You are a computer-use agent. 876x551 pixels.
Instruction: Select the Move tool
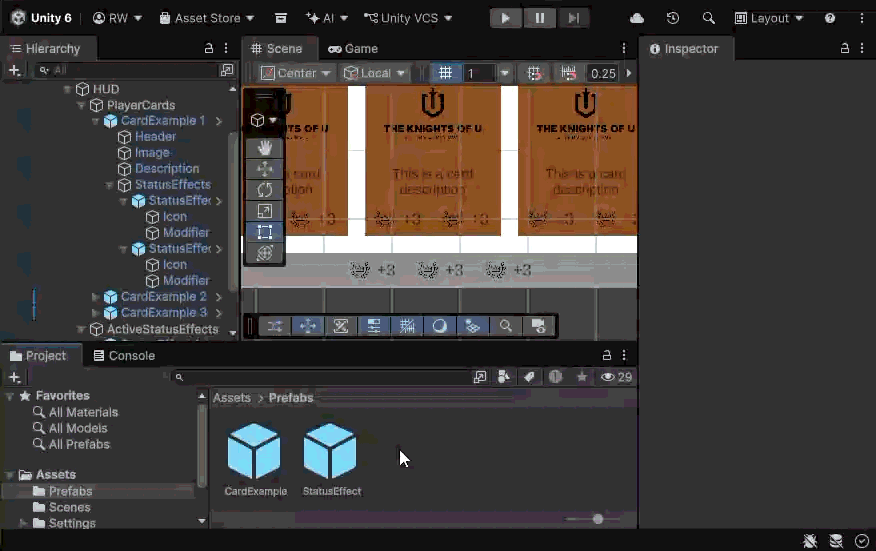pyautogui.click(x=265, y=169)
